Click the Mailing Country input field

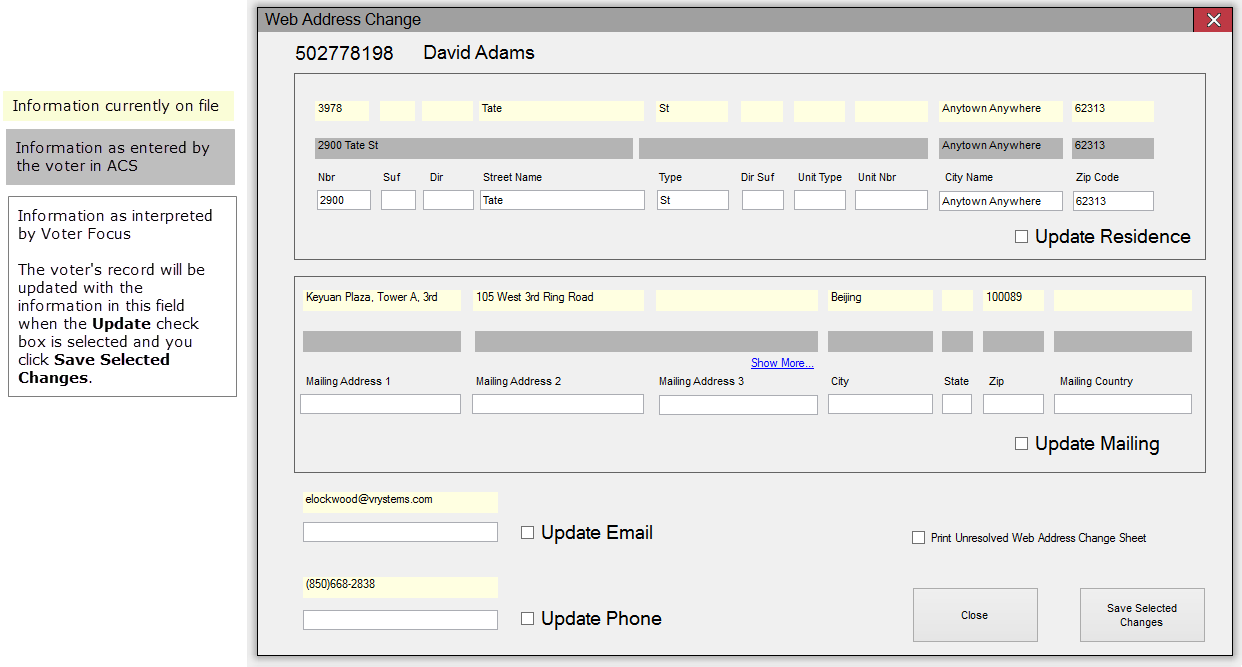(x=1122, y=404)
